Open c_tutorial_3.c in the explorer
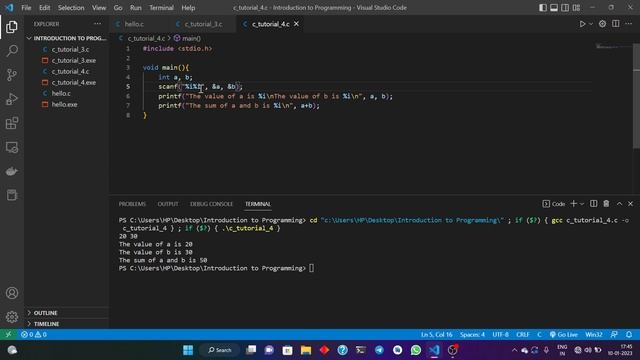 click(x=70, y=49)
